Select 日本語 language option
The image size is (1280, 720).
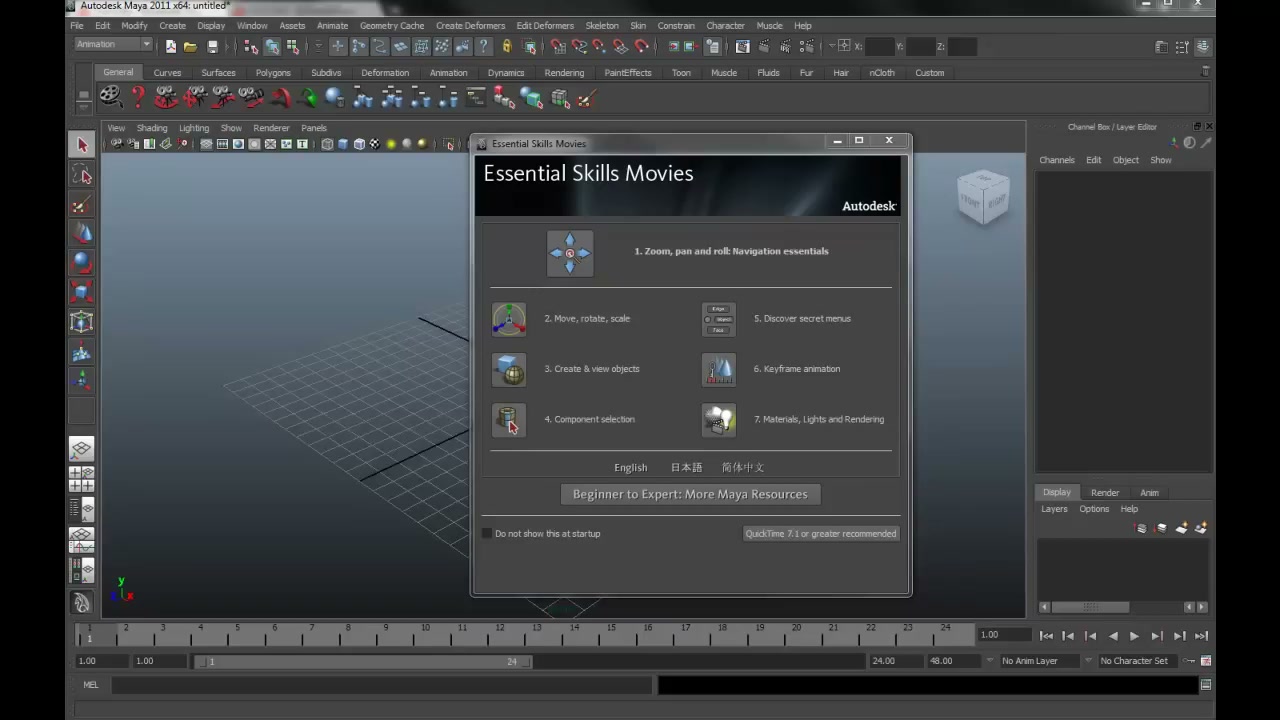click(686, 467)
